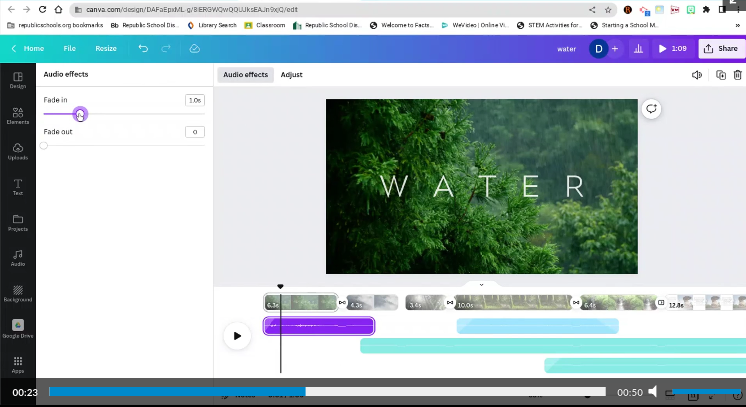
Task: Mute the video player speaker icon
Action: coord(653,392)
